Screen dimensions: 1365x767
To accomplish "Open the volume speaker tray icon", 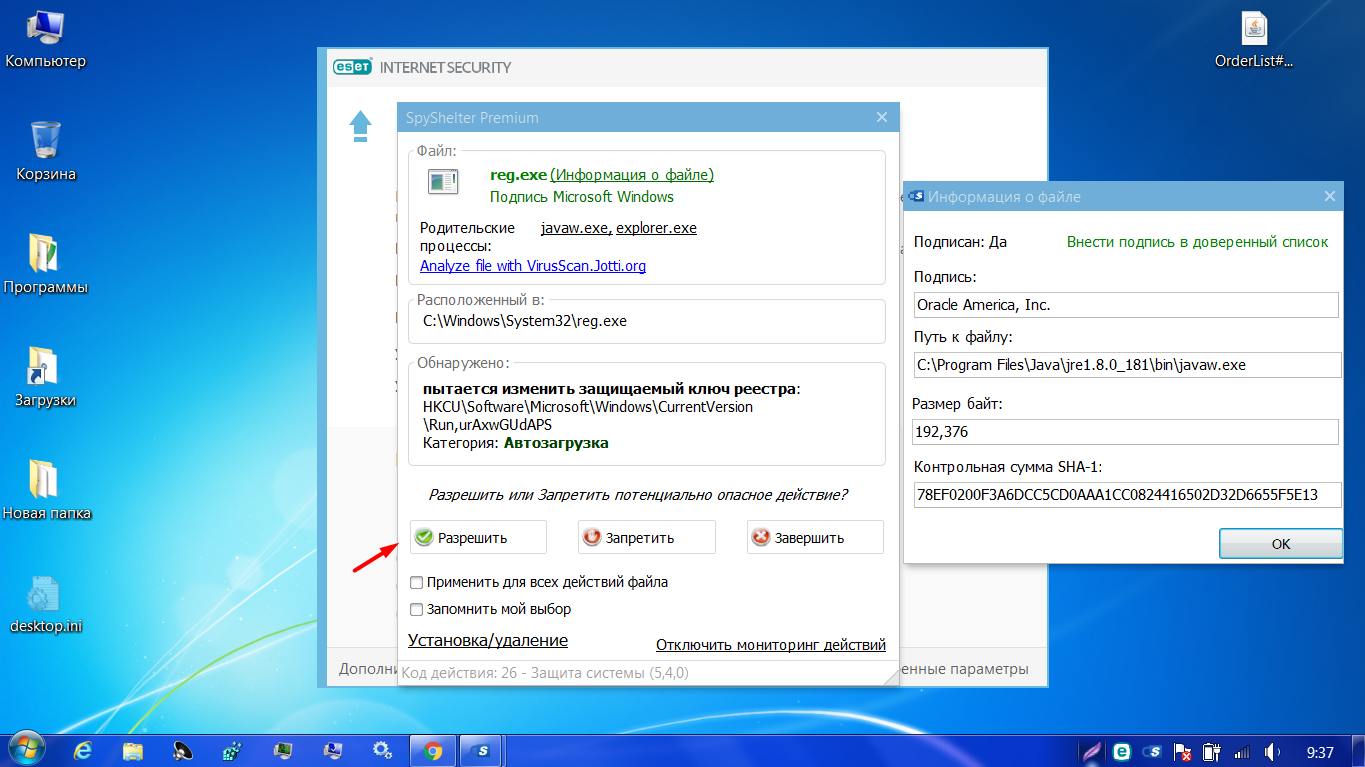I will 1272,751.
